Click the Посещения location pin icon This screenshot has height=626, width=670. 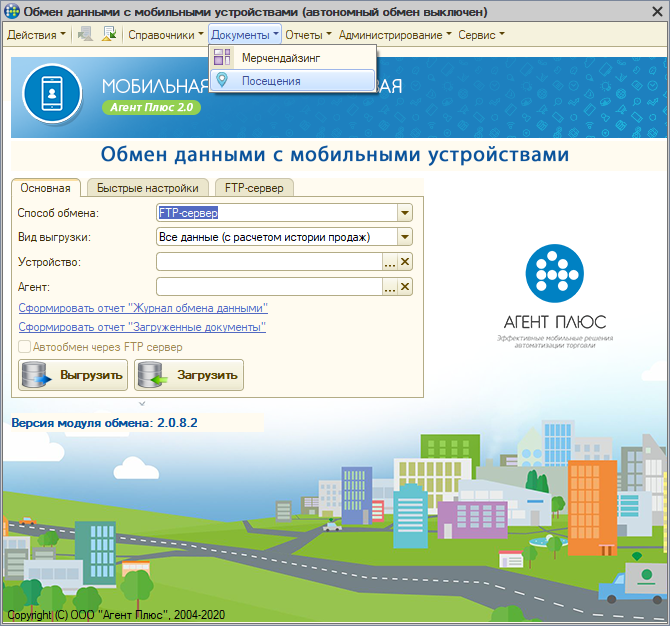pos(222,80)
